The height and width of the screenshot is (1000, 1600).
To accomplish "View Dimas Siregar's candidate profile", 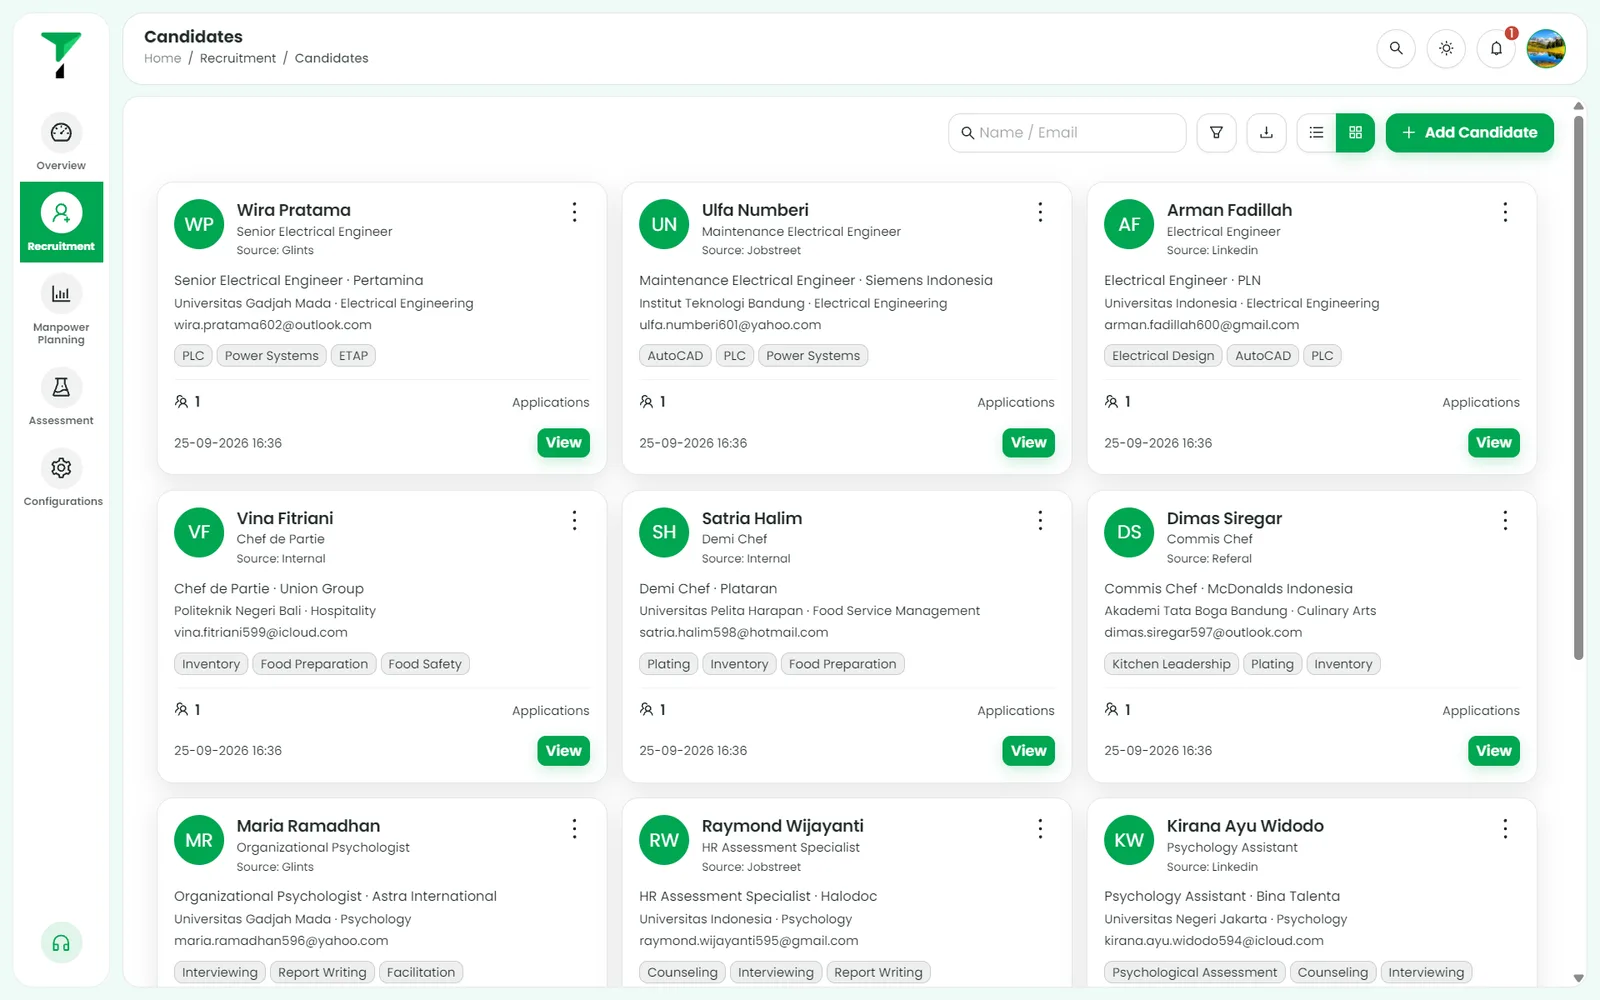I will (x=1493, y=750).
